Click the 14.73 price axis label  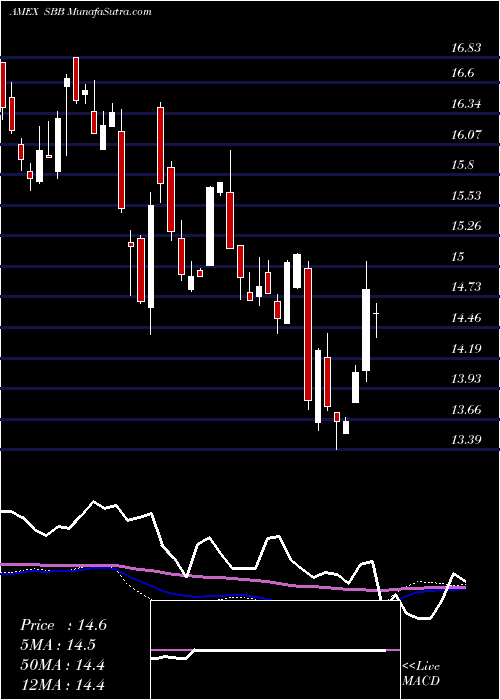coord(466,287)
